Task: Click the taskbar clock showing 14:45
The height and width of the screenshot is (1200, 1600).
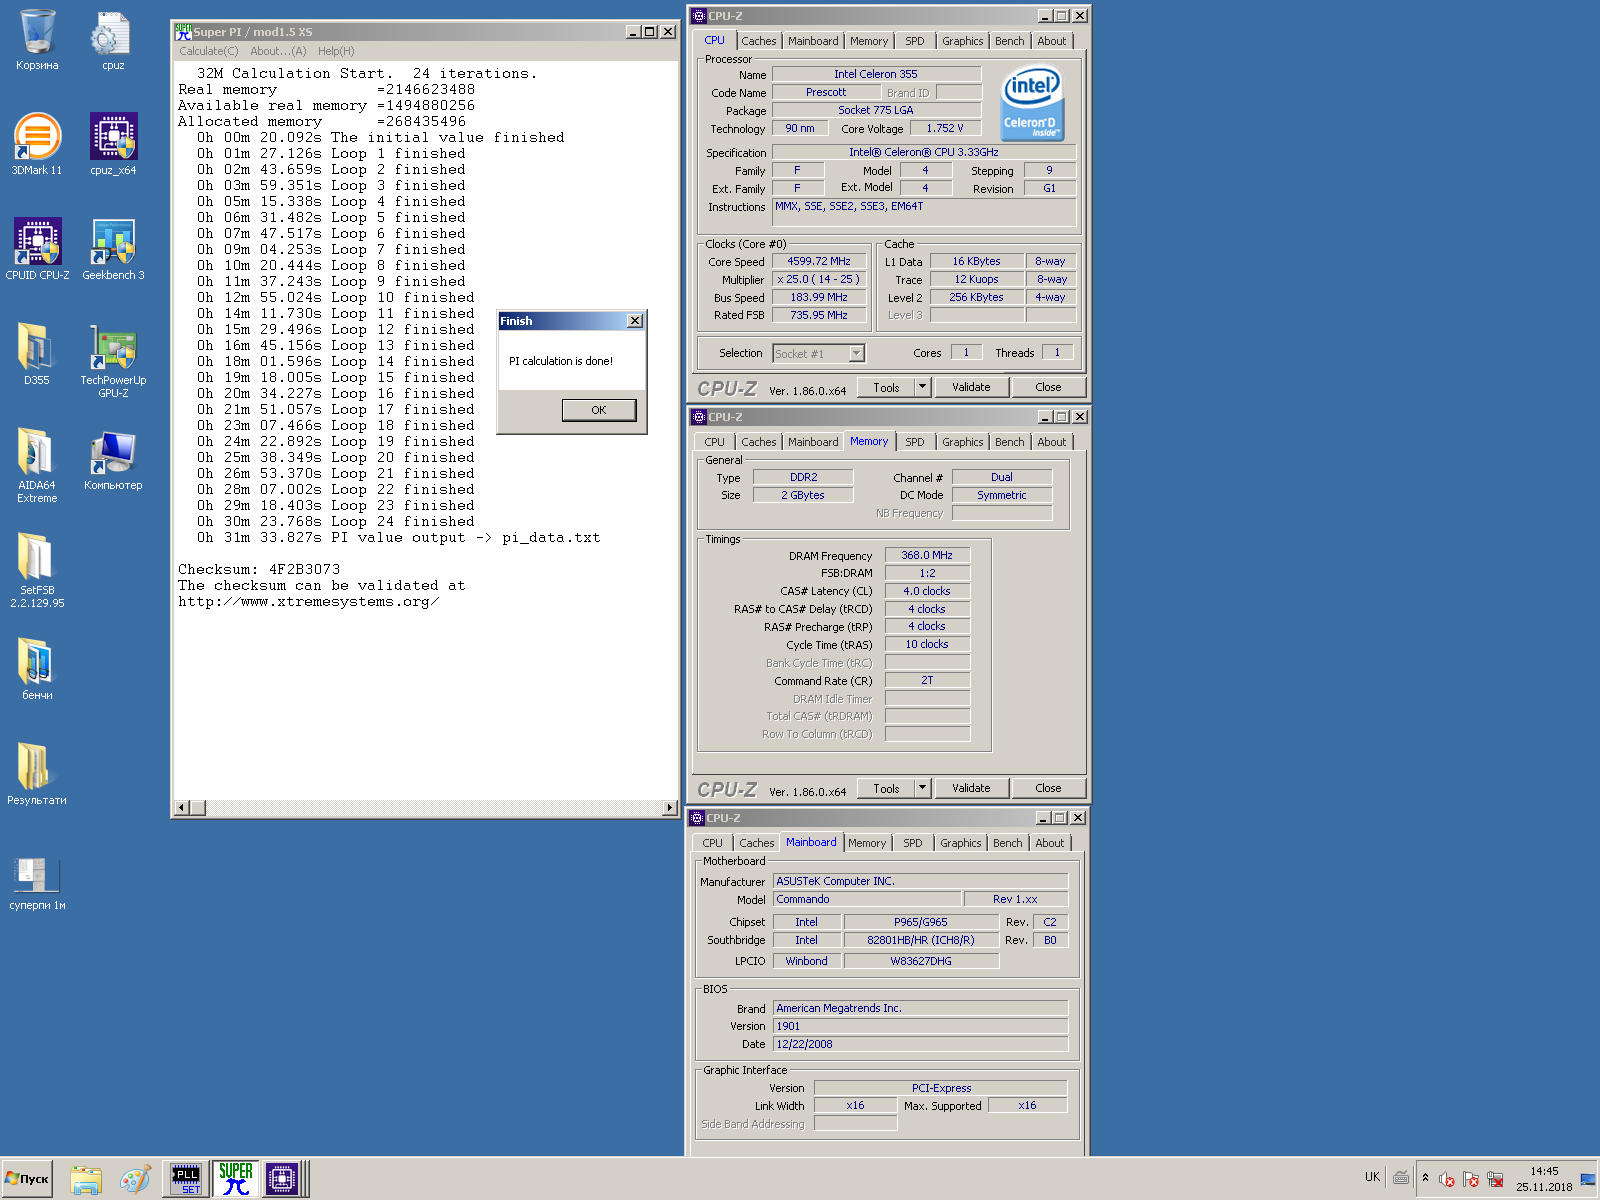Action: coord(1544,1171)
